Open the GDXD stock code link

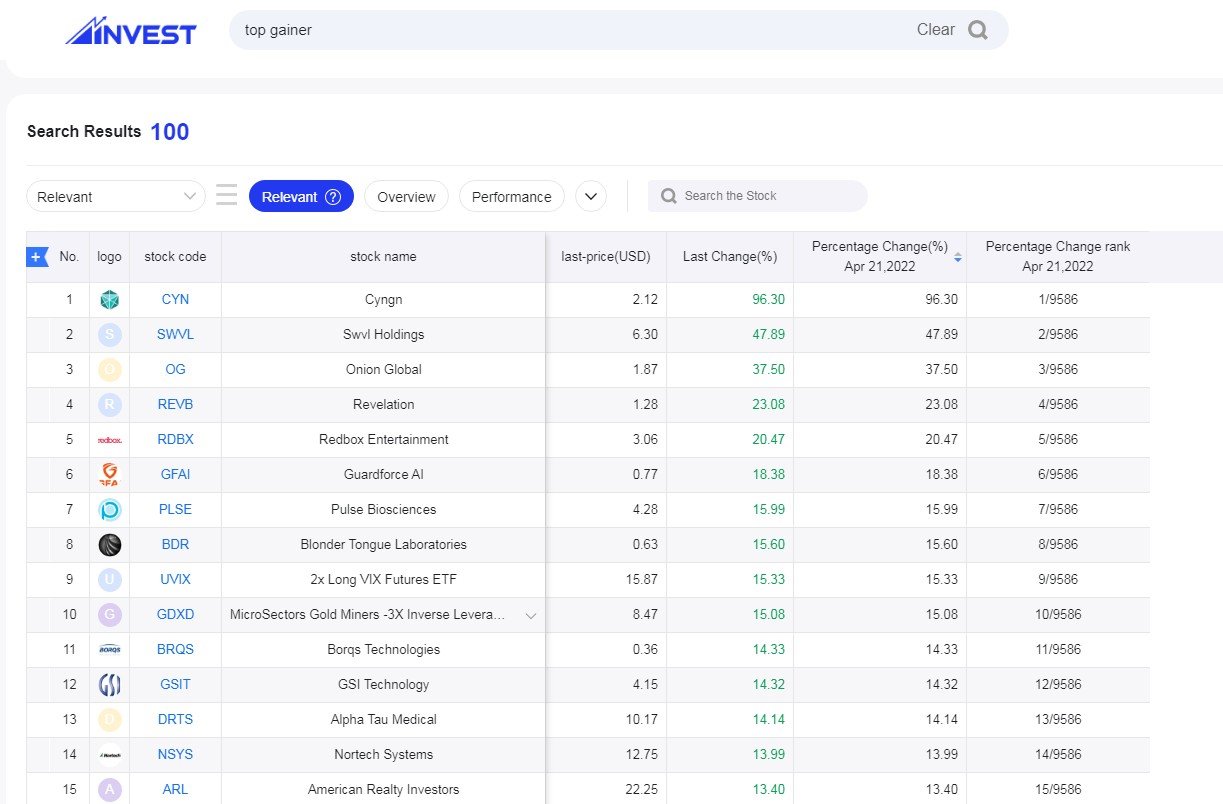[x=175, y=614]
